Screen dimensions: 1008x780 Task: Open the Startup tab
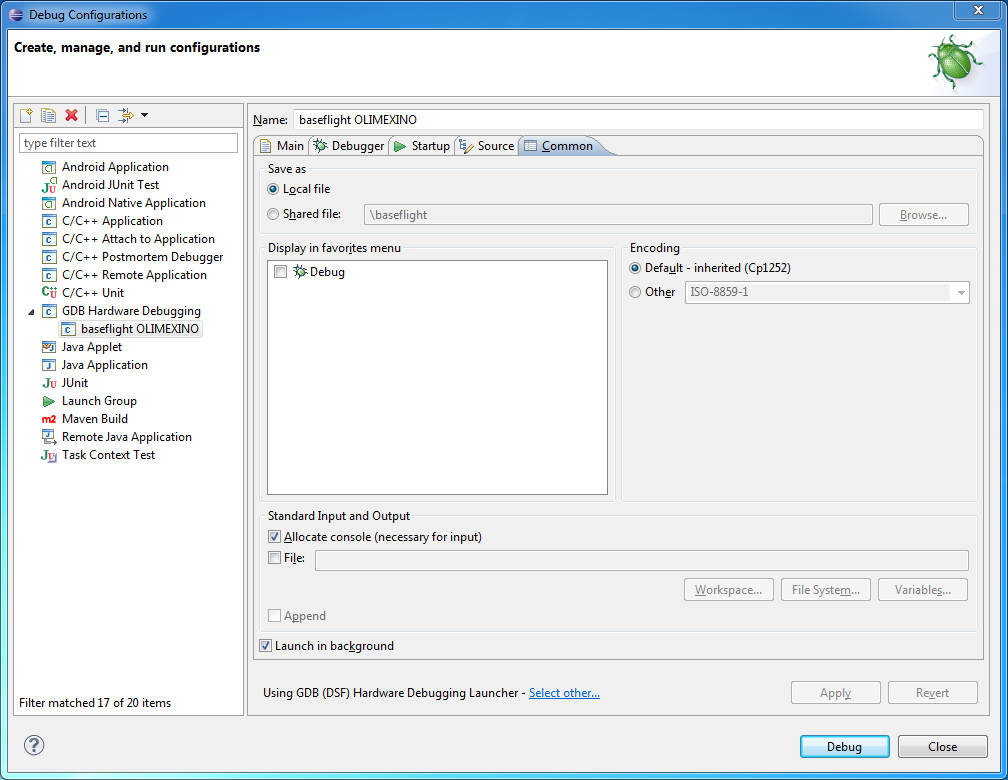[422, 146]
